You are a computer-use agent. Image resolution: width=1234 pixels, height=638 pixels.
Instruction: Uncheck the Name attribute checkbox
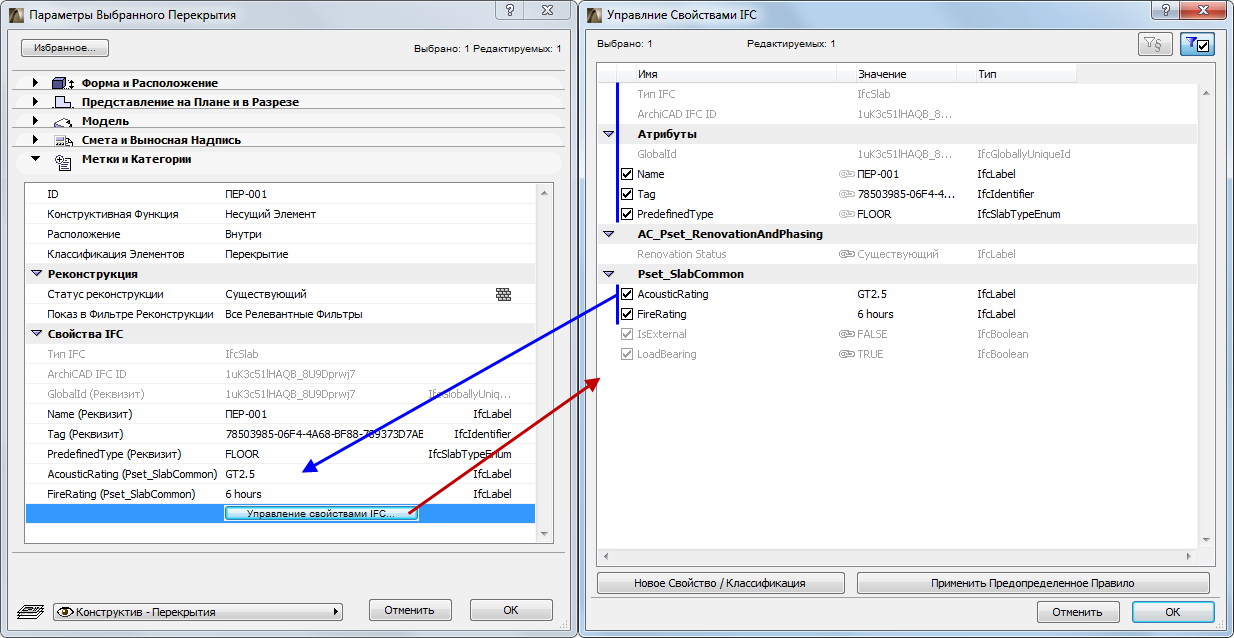tap(627, 174)
